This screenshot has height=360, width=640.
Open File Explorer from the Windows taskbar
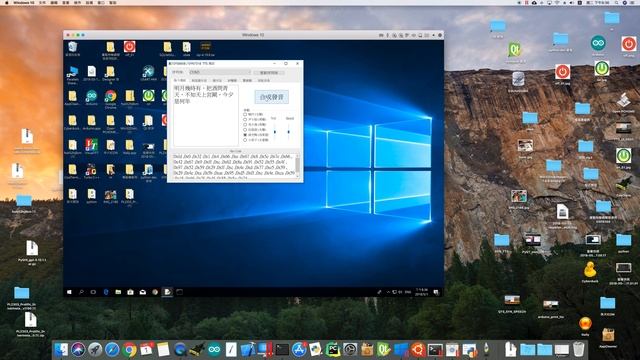click(x=118, y=292)
